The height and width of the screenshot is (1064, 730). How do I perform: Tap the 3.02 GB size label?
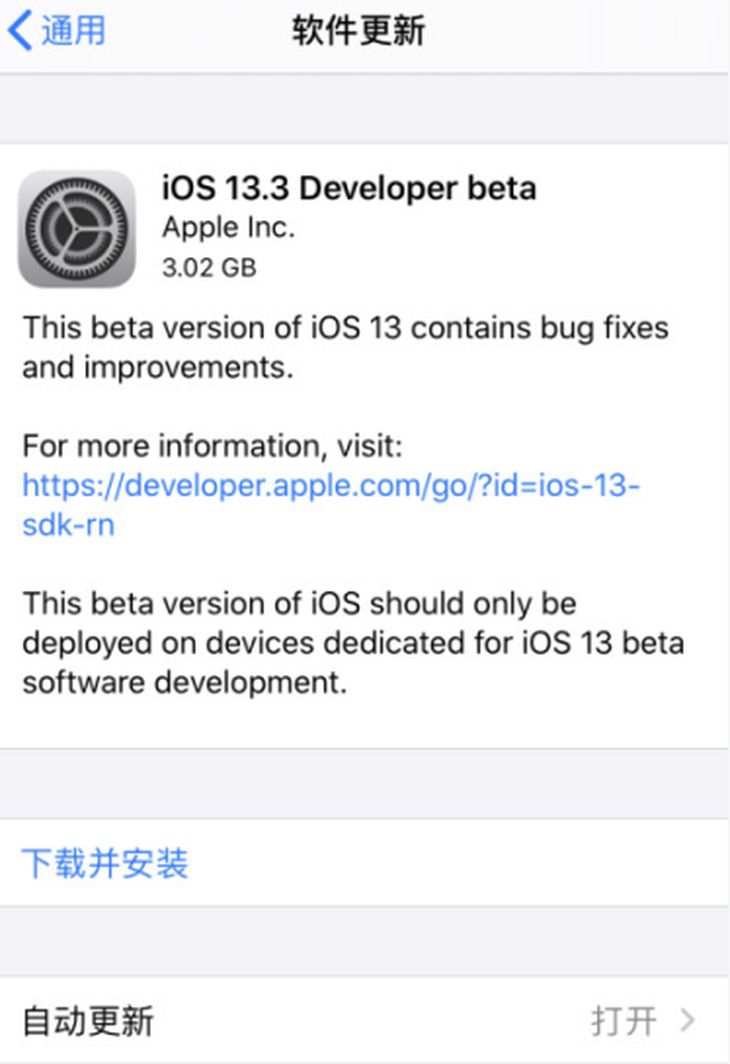click(x=209, y=267)
